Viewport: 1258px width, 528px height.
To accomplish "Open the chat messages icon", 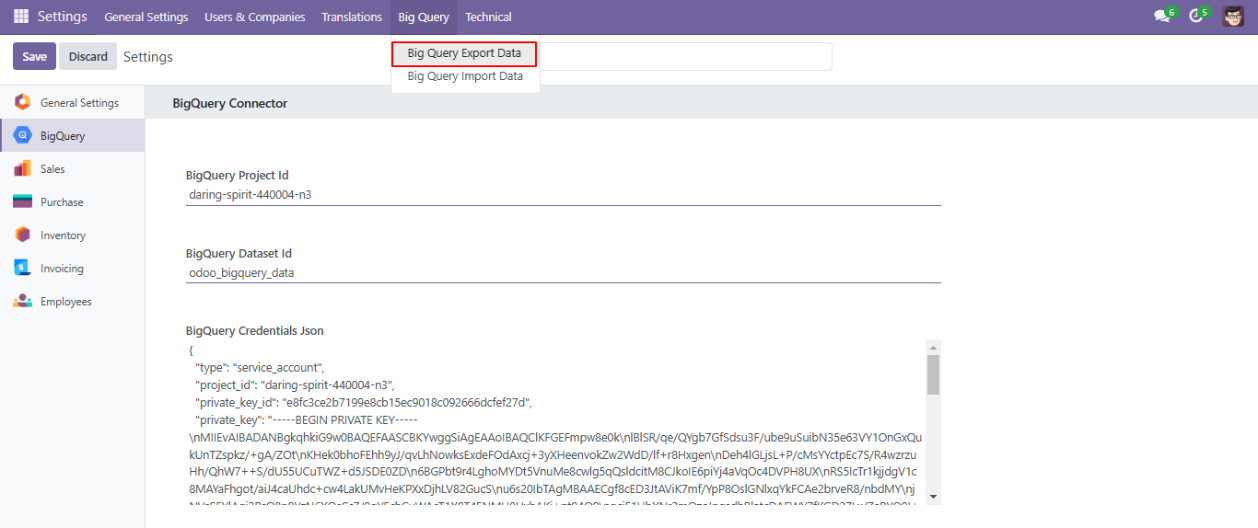I will 1161,17.
